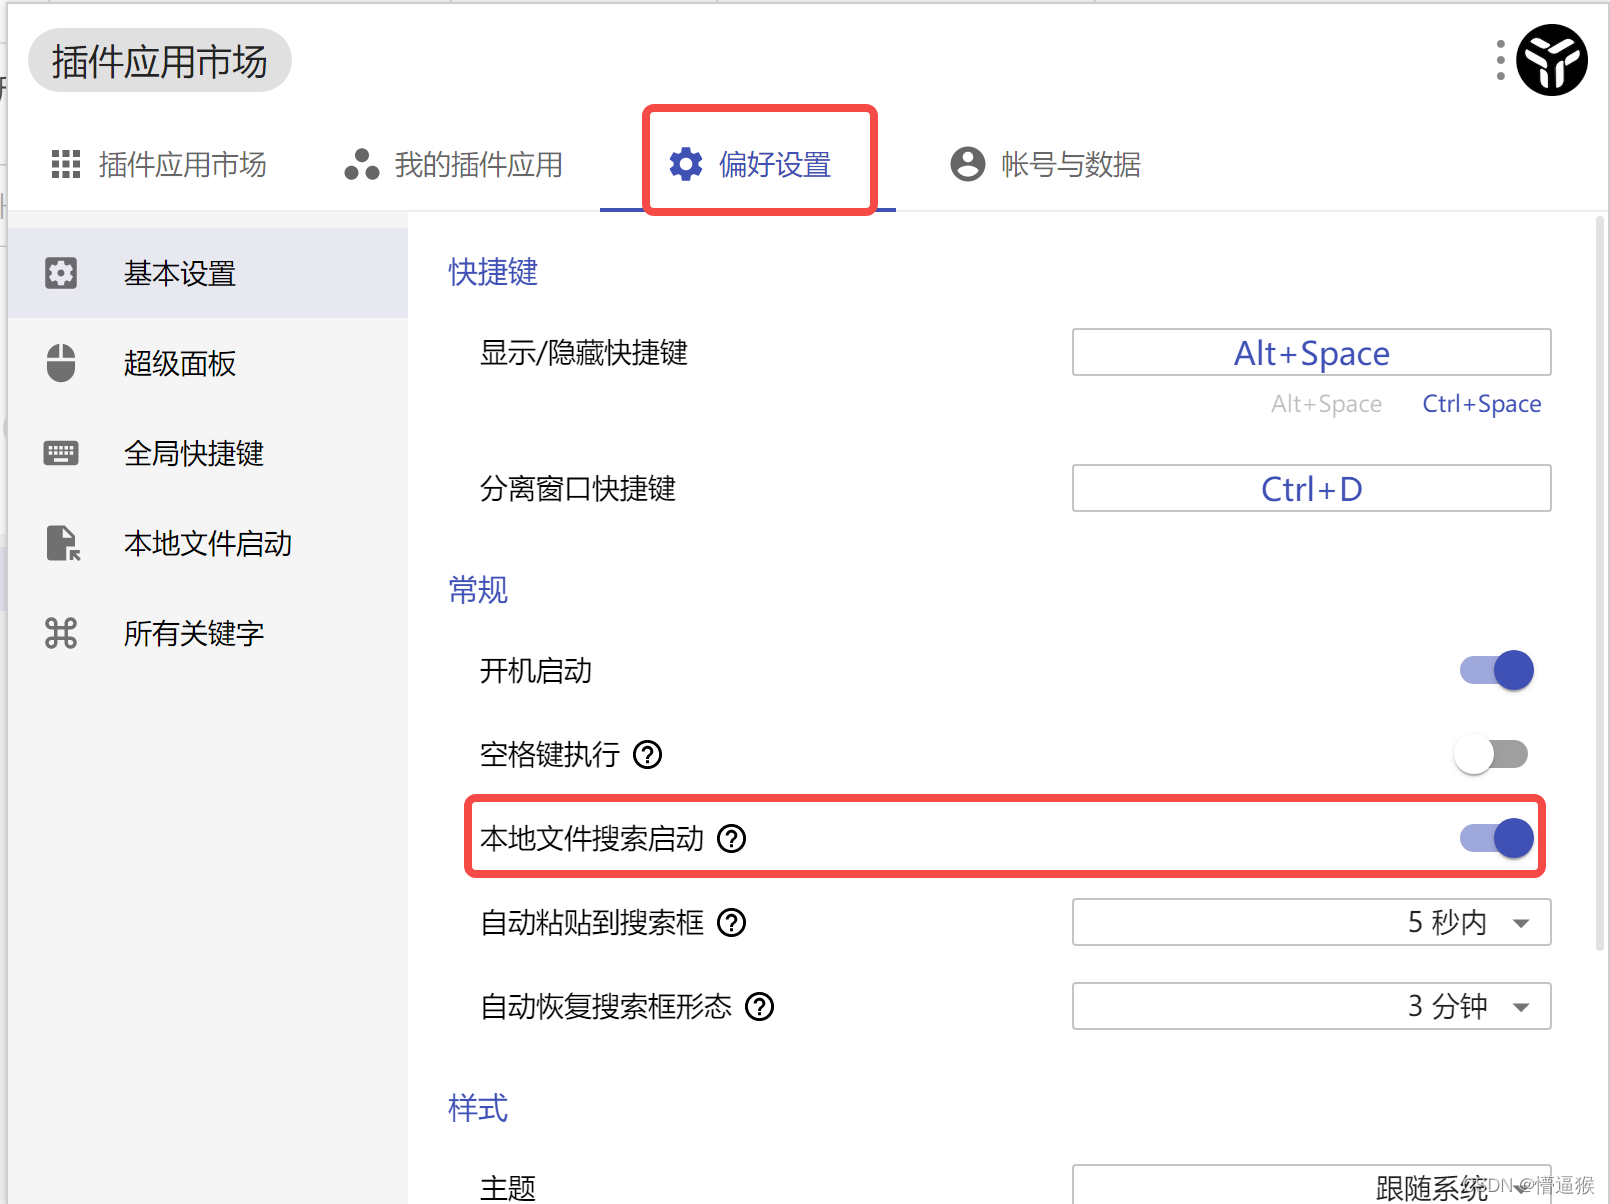Open the three-dot more options menu
The height and width of the screenshot is (1204, 1610).
tap(1500, 60)
